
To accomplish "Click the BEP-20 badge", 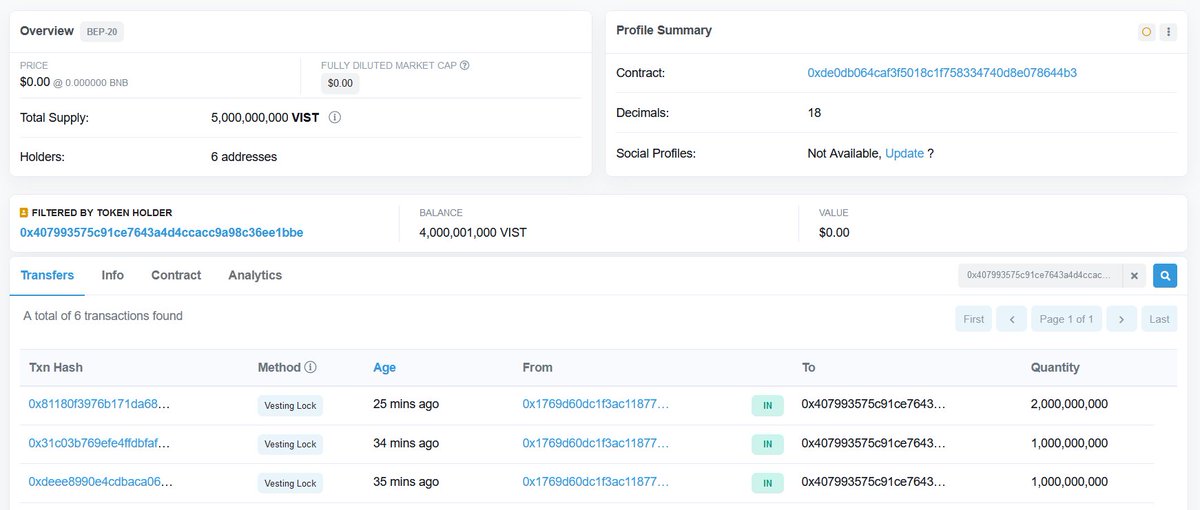I will (102, 32).
